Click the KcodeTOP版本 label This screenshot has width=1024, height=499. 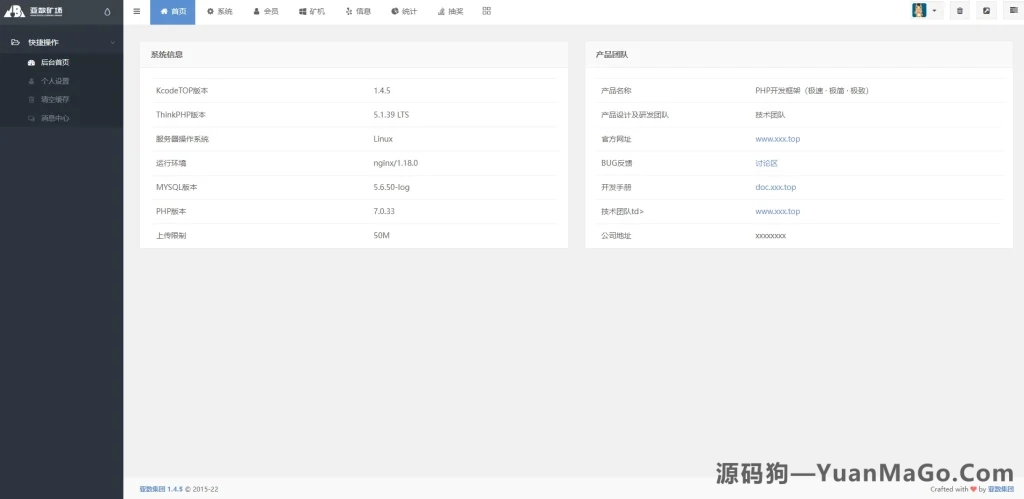click(182, 91)
